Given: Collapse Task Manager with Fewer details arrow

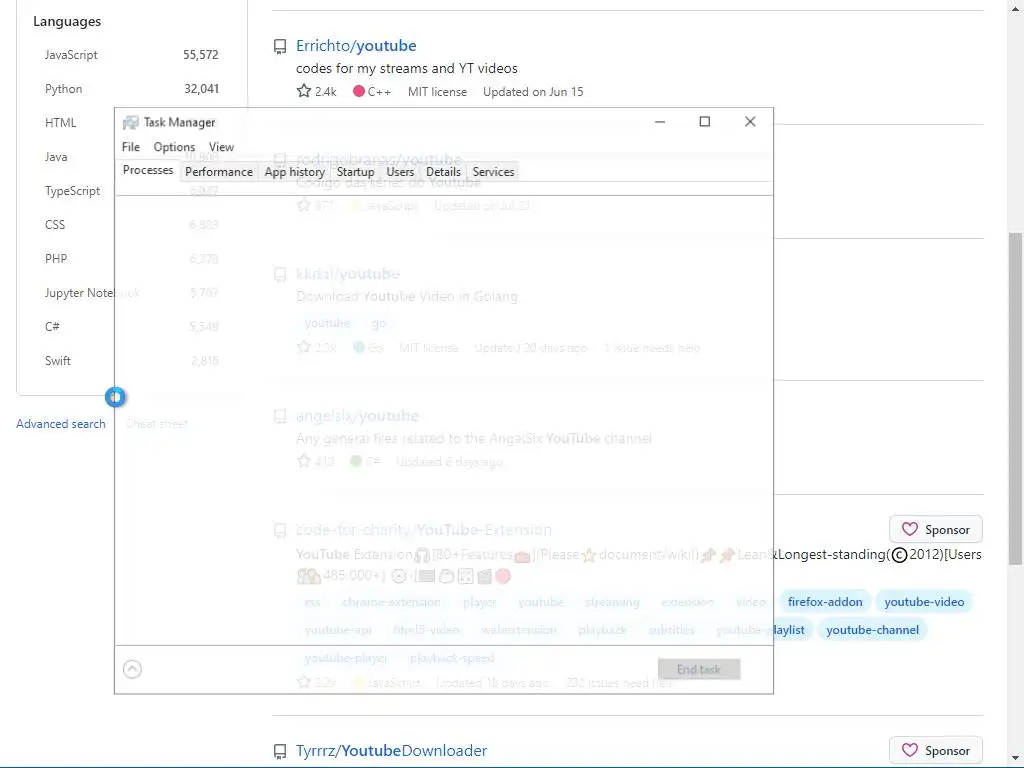Looking at the screenshot, I should click(x=132, y=669).
